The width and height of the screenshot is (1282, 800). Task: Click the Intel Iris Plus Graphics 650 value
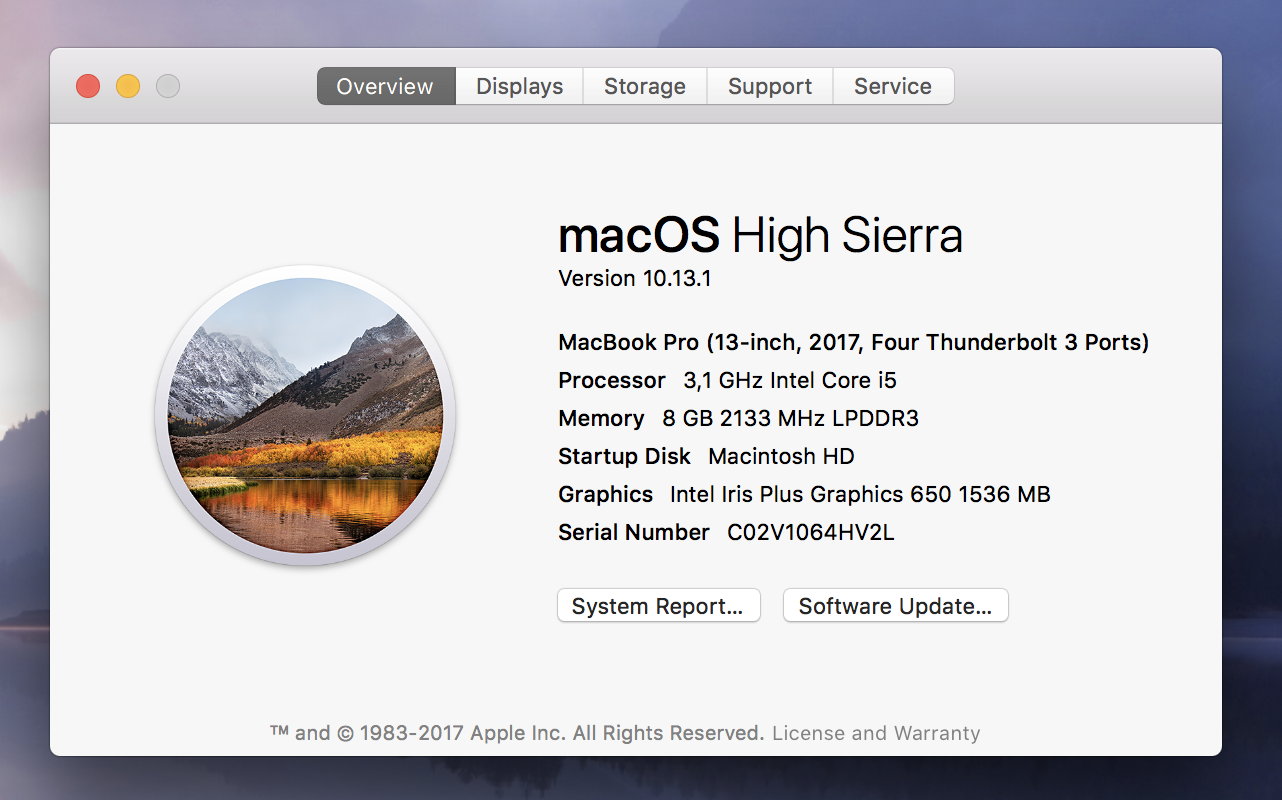click(860, 494)
